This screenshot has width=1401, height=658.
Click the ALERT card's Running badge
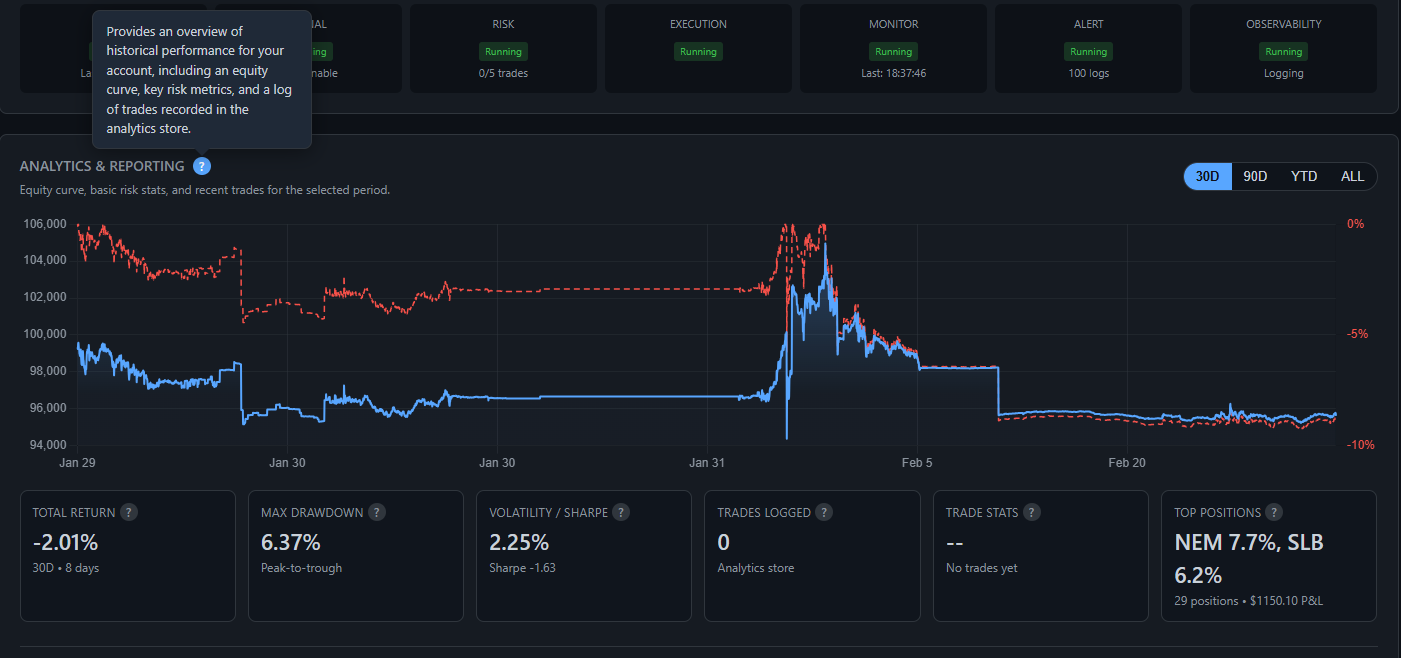pos(1088,51)
